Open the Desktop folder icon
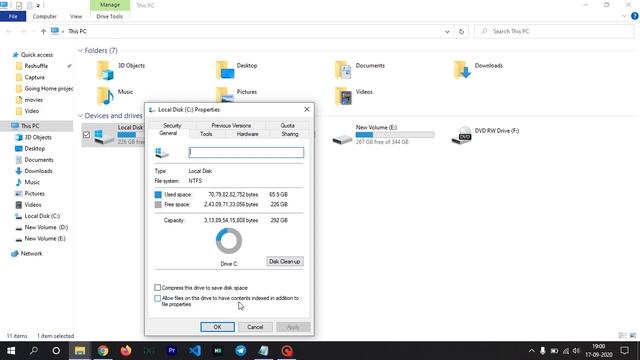This screenshot has height=360, width=640. point(225,70)
